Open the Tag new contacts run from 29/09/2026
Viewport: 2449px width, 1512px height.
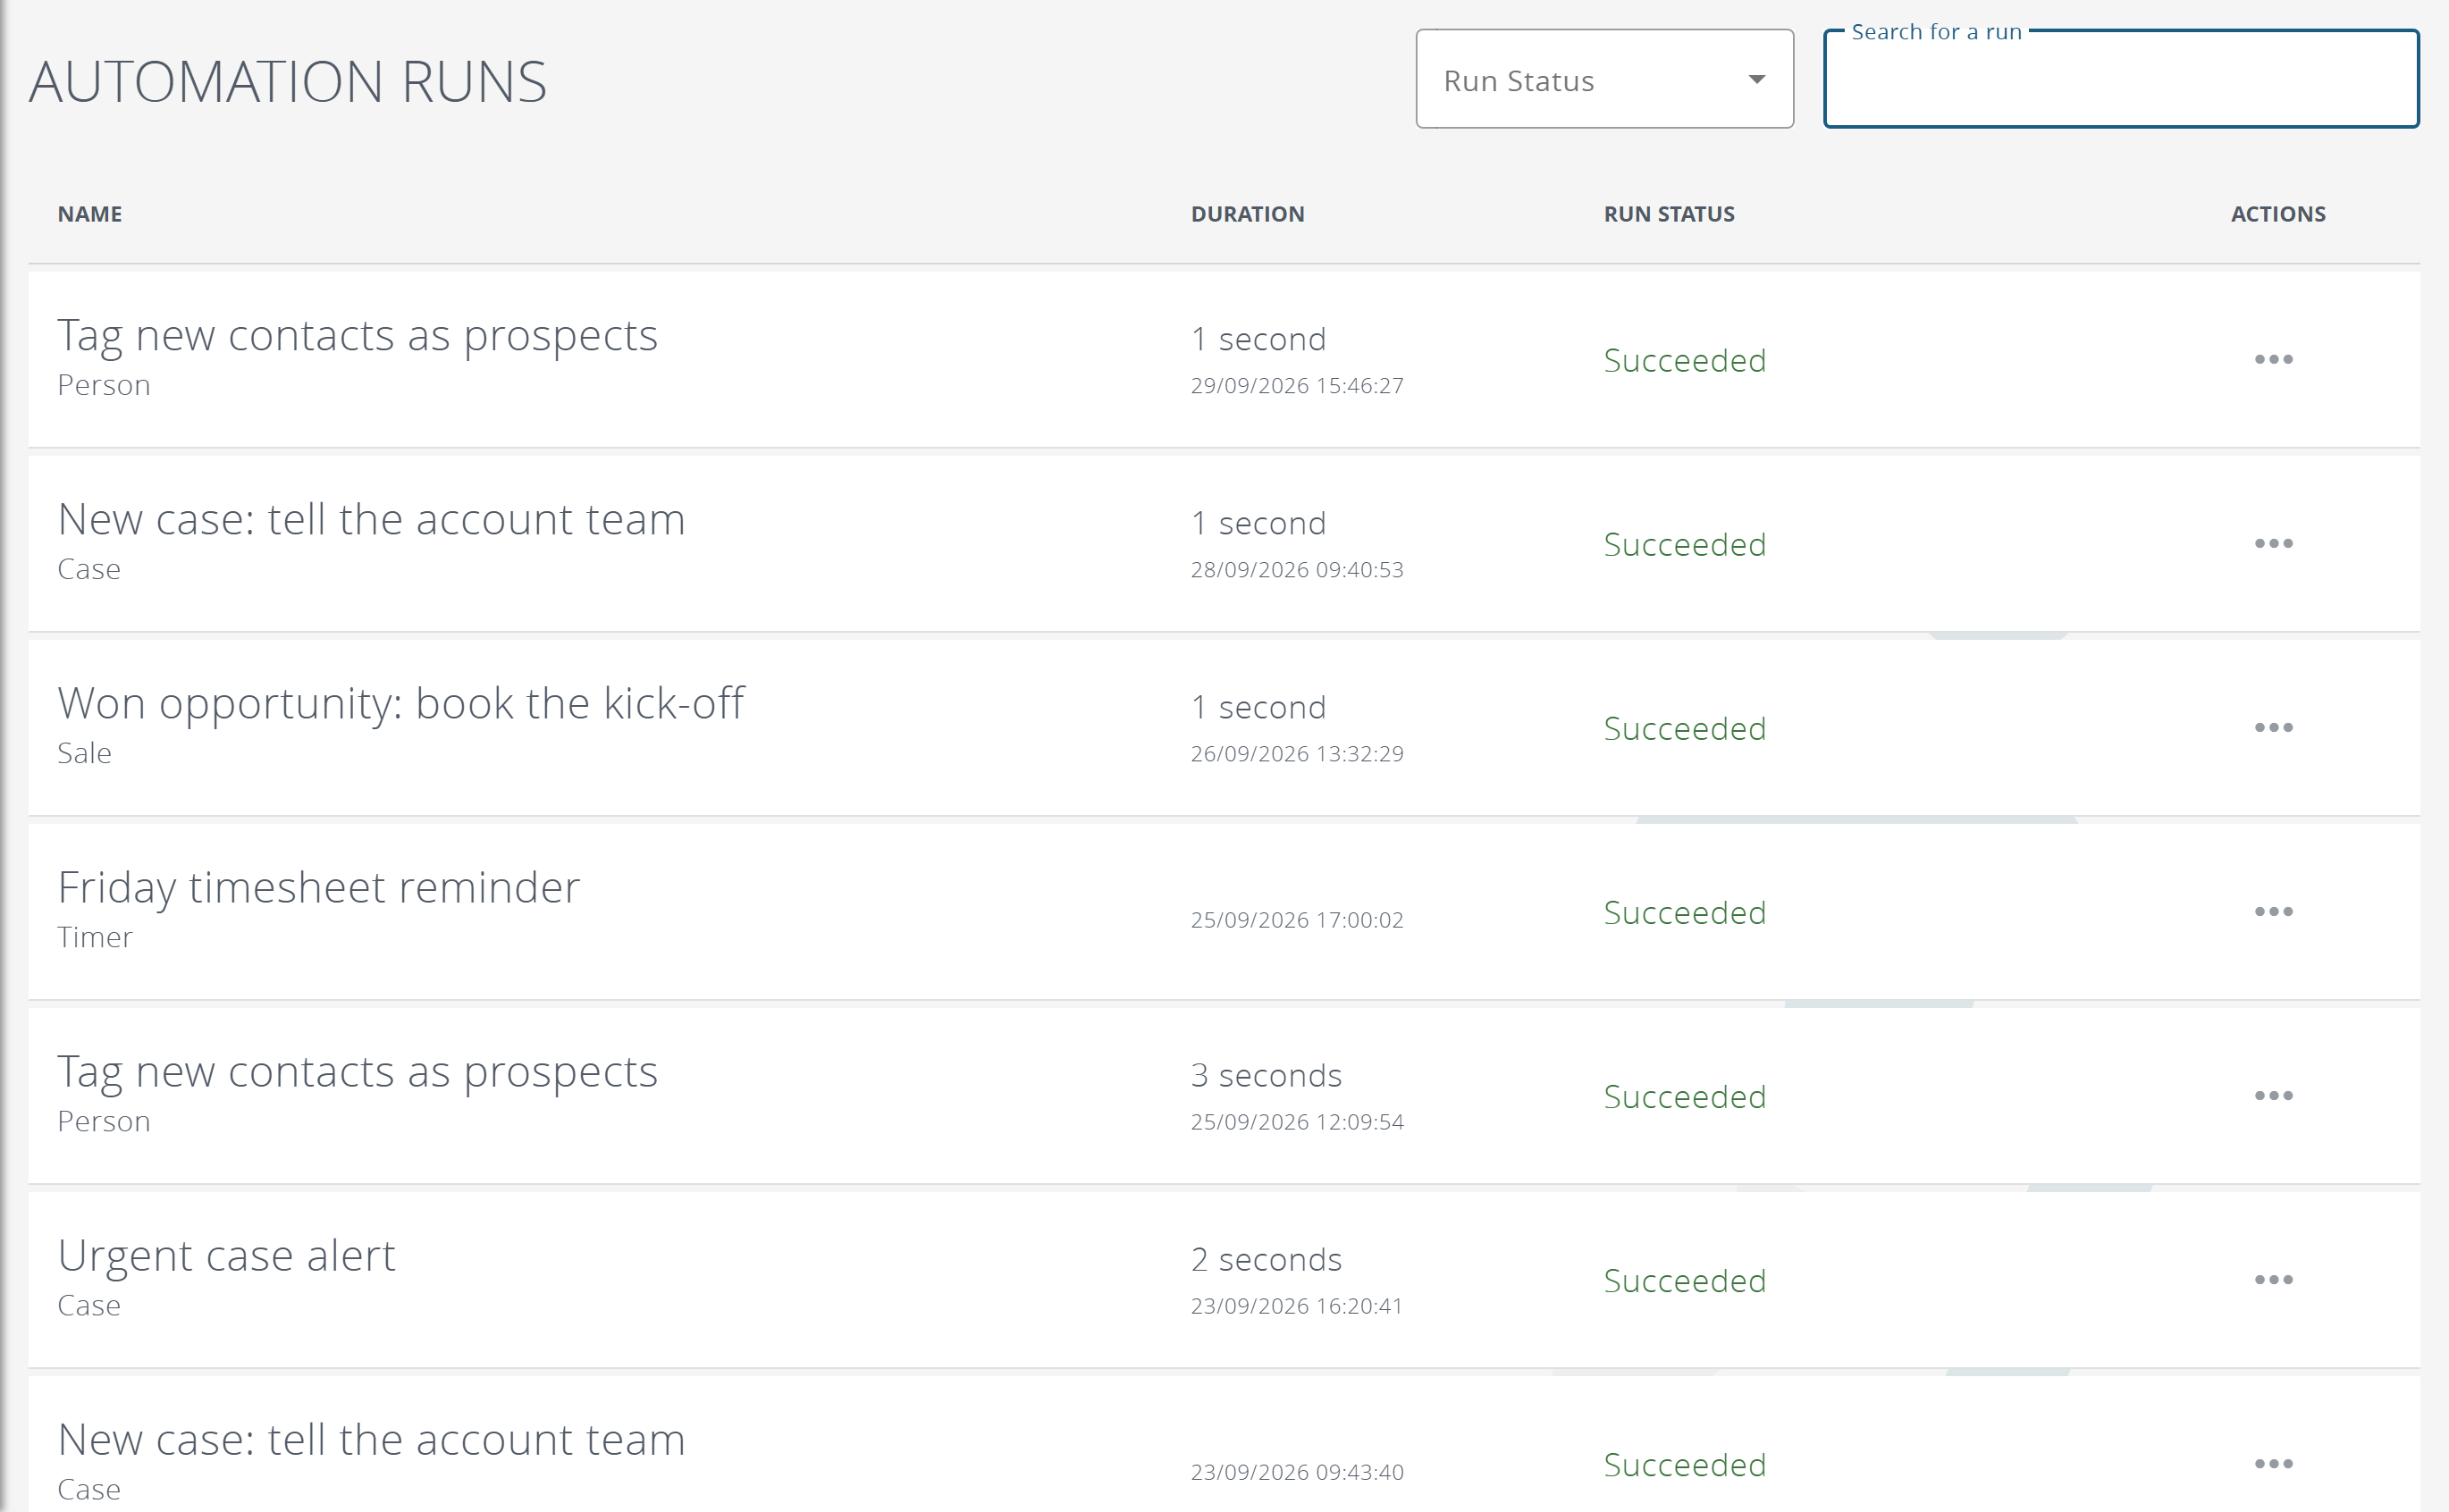click(x=357, y=335)
